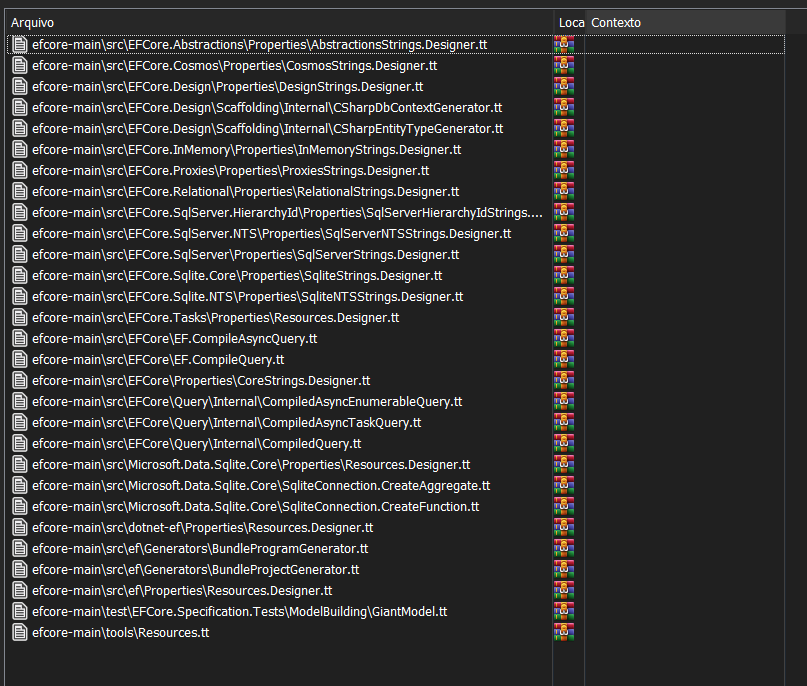This screenshot has width=807, height=686.
Task: Select SqliteNTSStrings.Designer.tt file path text
Action: (248, 297)
